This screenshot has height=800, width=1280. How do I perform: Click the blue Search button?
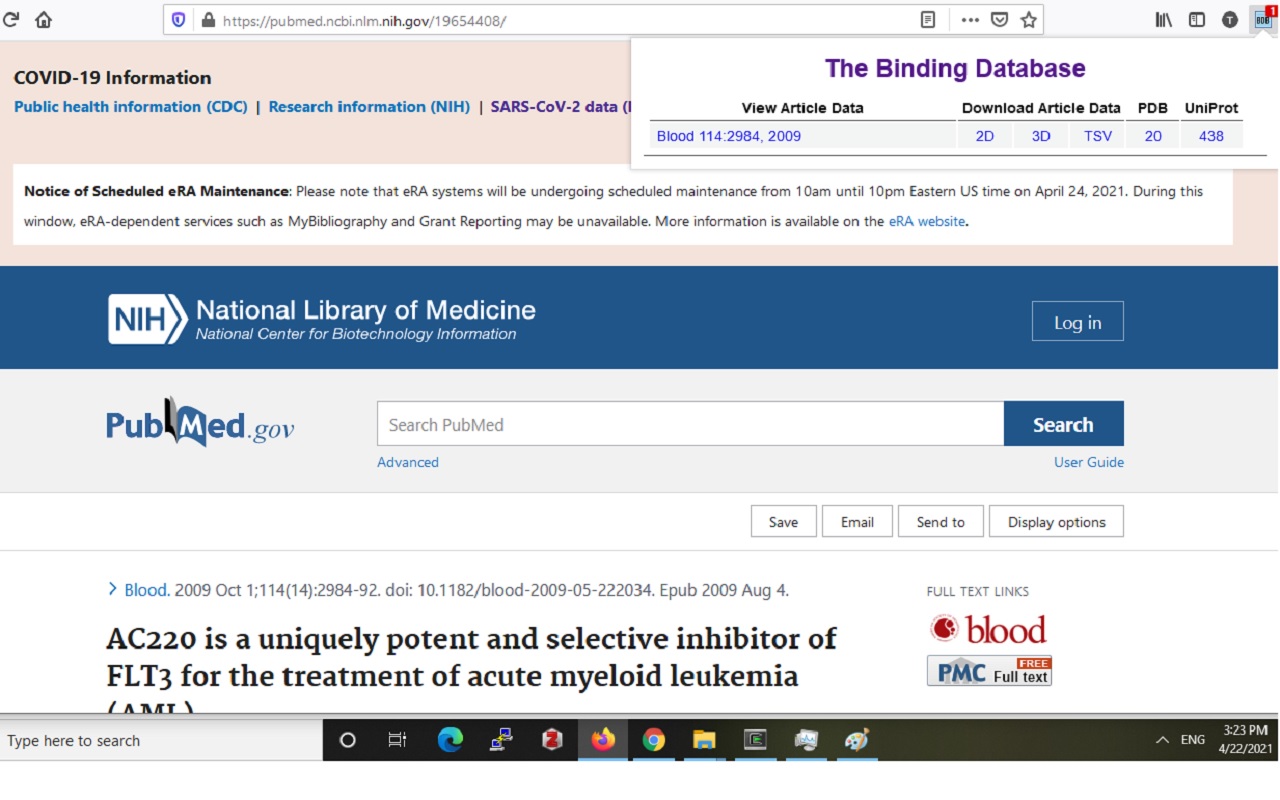1064,424
